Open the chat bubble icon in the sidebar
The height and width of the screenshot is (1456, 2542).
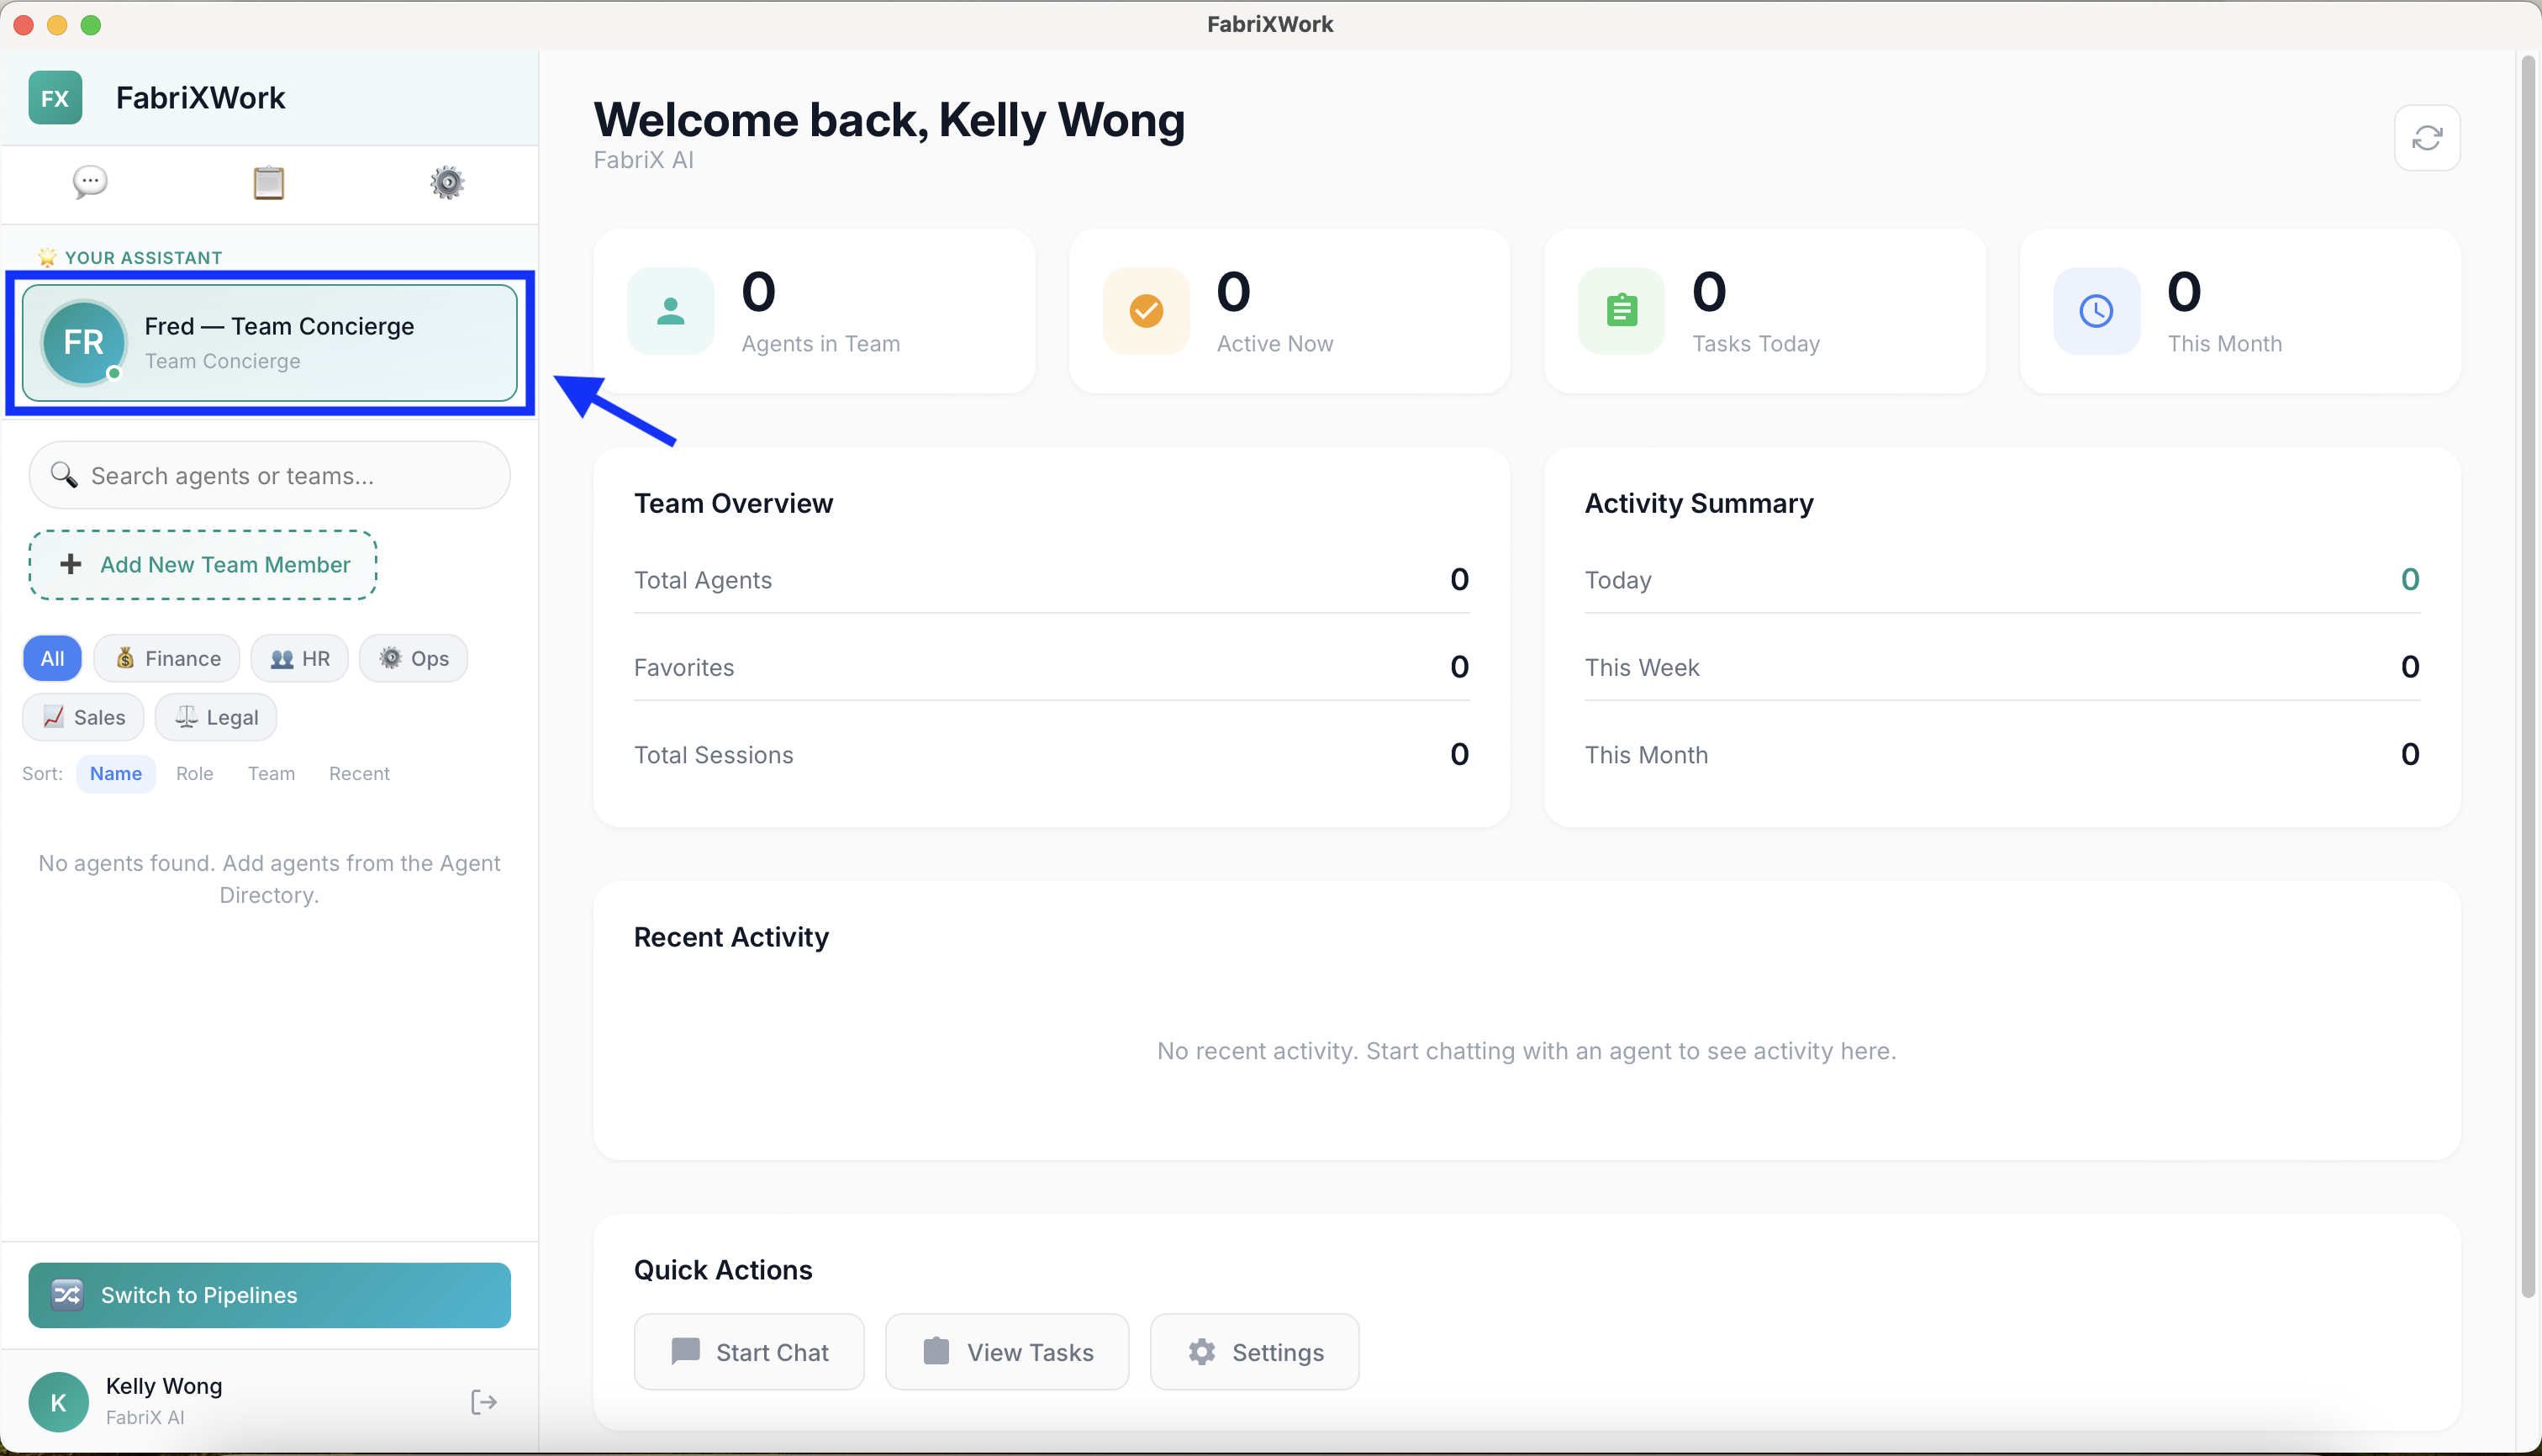tap(89, 182)
